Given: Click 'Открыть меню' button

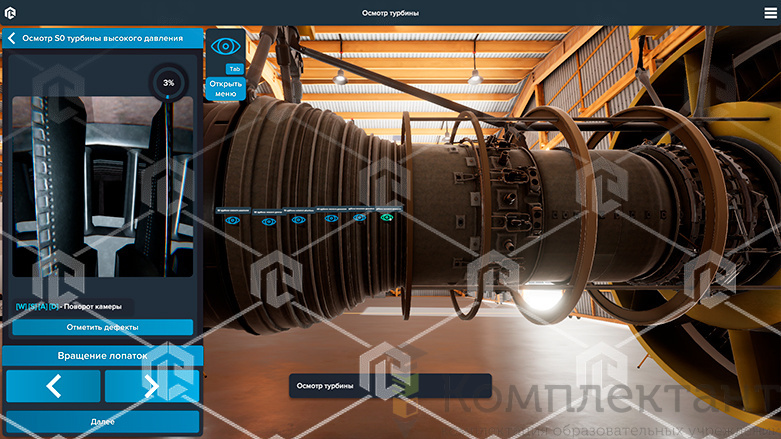Looking at the screenshot, I should [226, 87].
